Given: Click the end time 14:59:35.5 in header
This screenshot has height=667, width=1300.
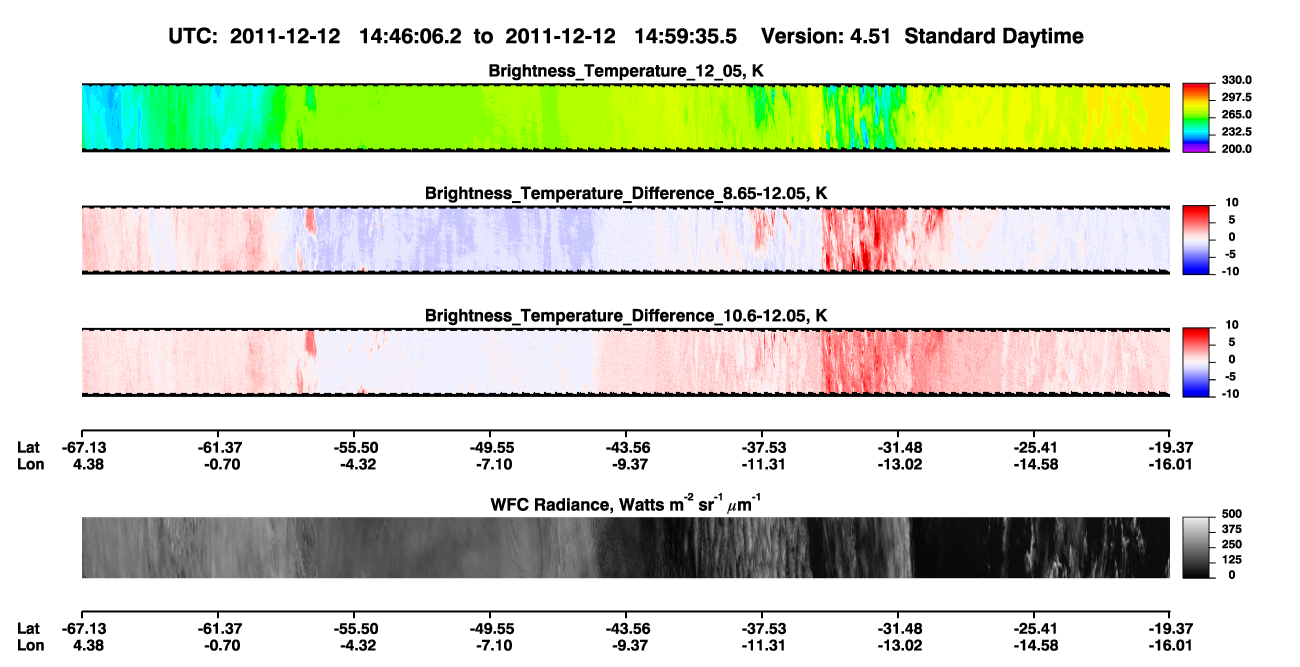Looking at the screenshot, I should (x=686, y=36).
